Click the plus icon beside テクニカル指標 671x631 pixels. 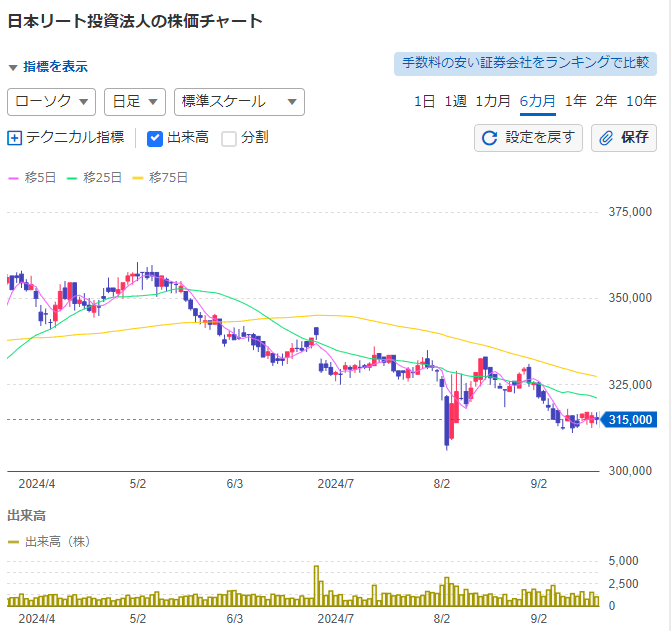15,138
